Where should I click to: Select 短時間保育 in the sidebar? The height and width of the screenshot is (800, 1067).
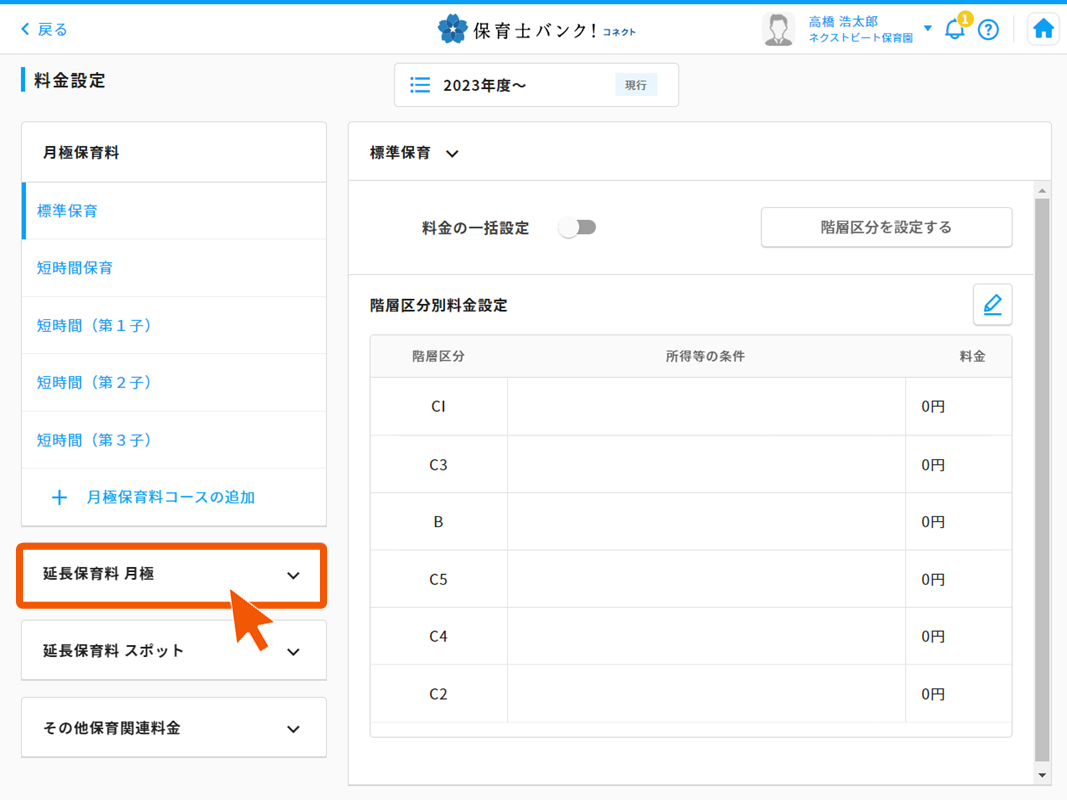(75, 267)
